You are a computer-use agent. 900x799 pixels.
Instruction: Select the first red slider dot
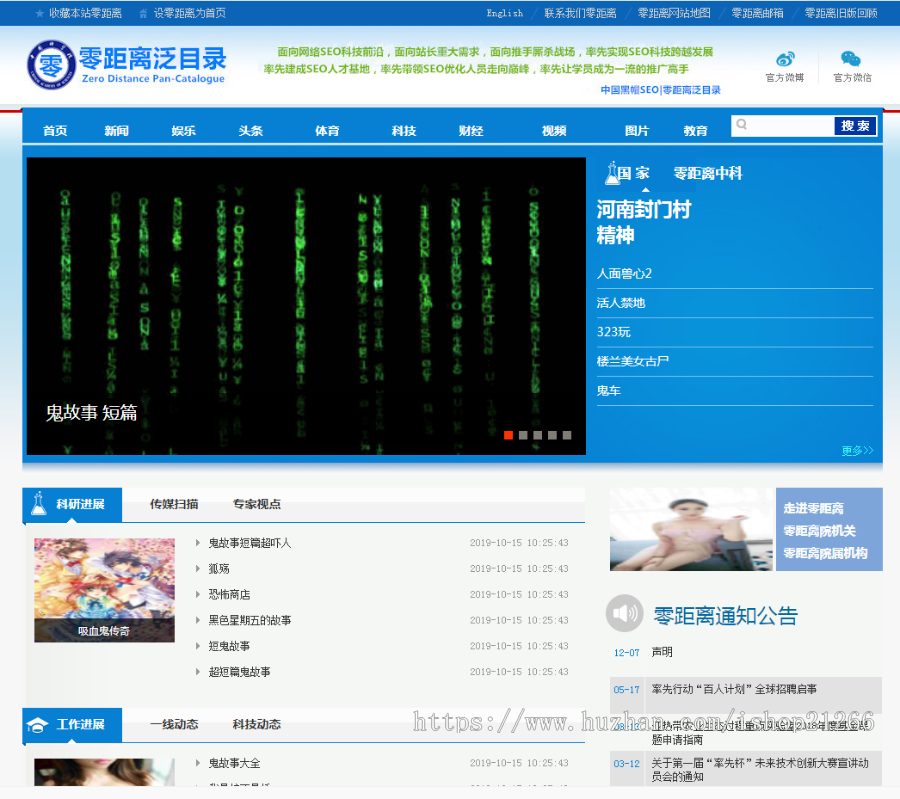[509, 435]
